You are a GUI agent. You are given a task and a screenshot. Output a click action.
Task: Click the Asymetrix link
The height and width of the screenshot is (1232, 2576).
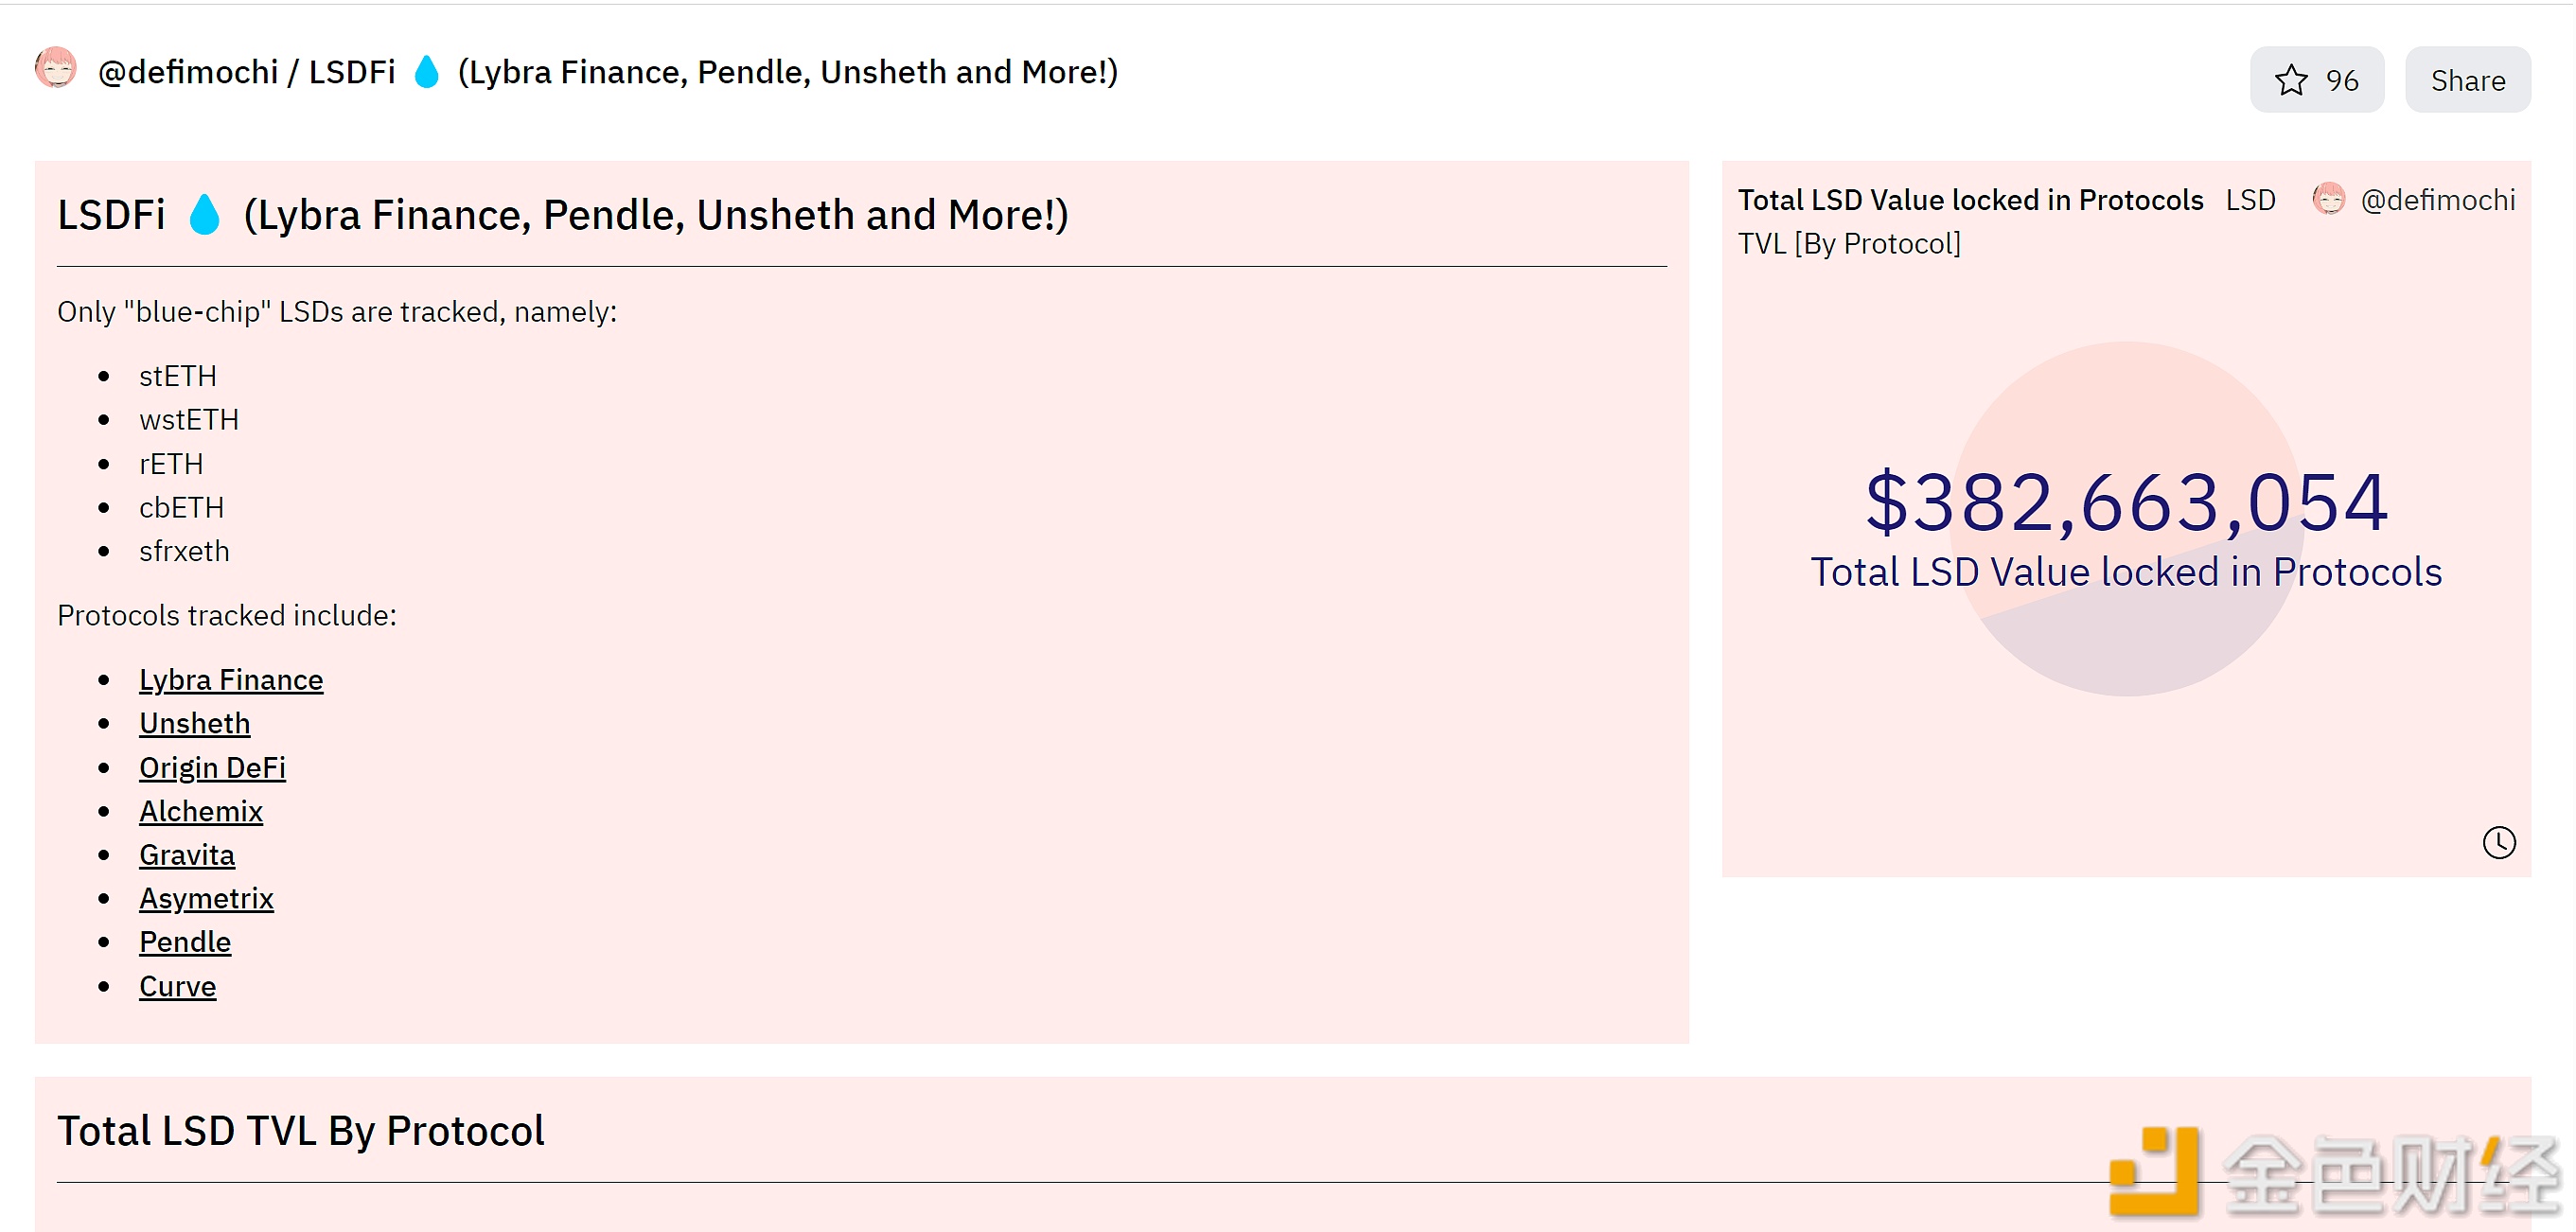tap(206, 898)
